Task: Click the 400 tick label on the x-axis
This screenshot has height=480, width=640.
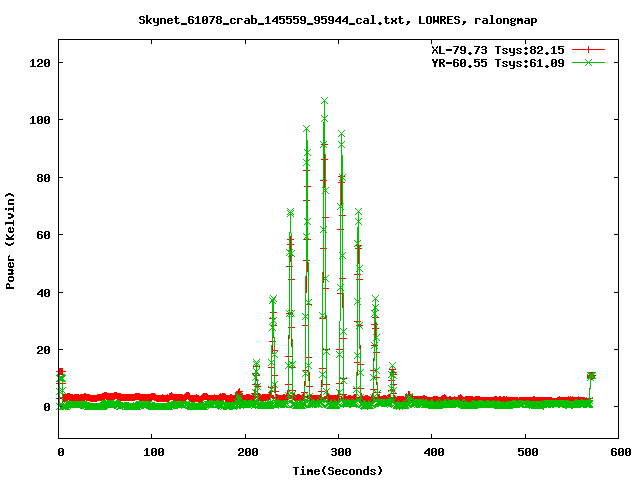Action: (x=431, y=452)
